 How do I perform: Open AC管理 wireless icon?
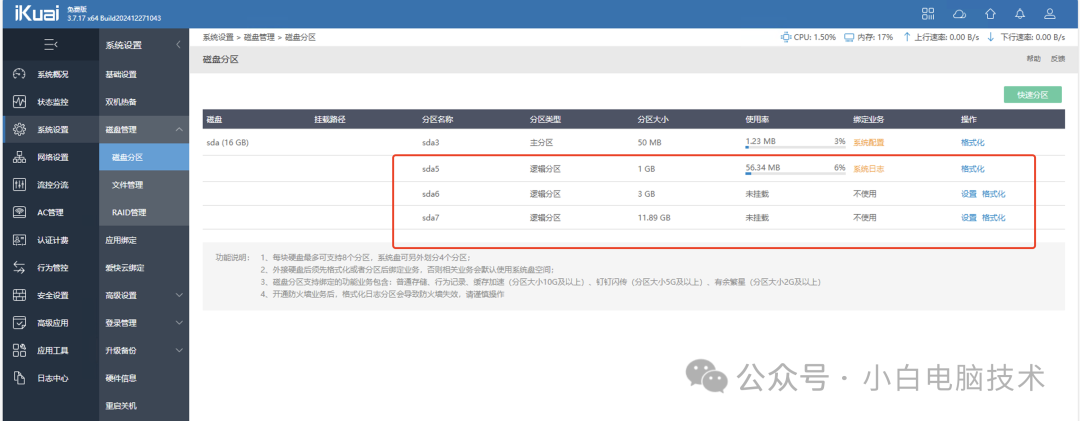click(x=19, y=212)
